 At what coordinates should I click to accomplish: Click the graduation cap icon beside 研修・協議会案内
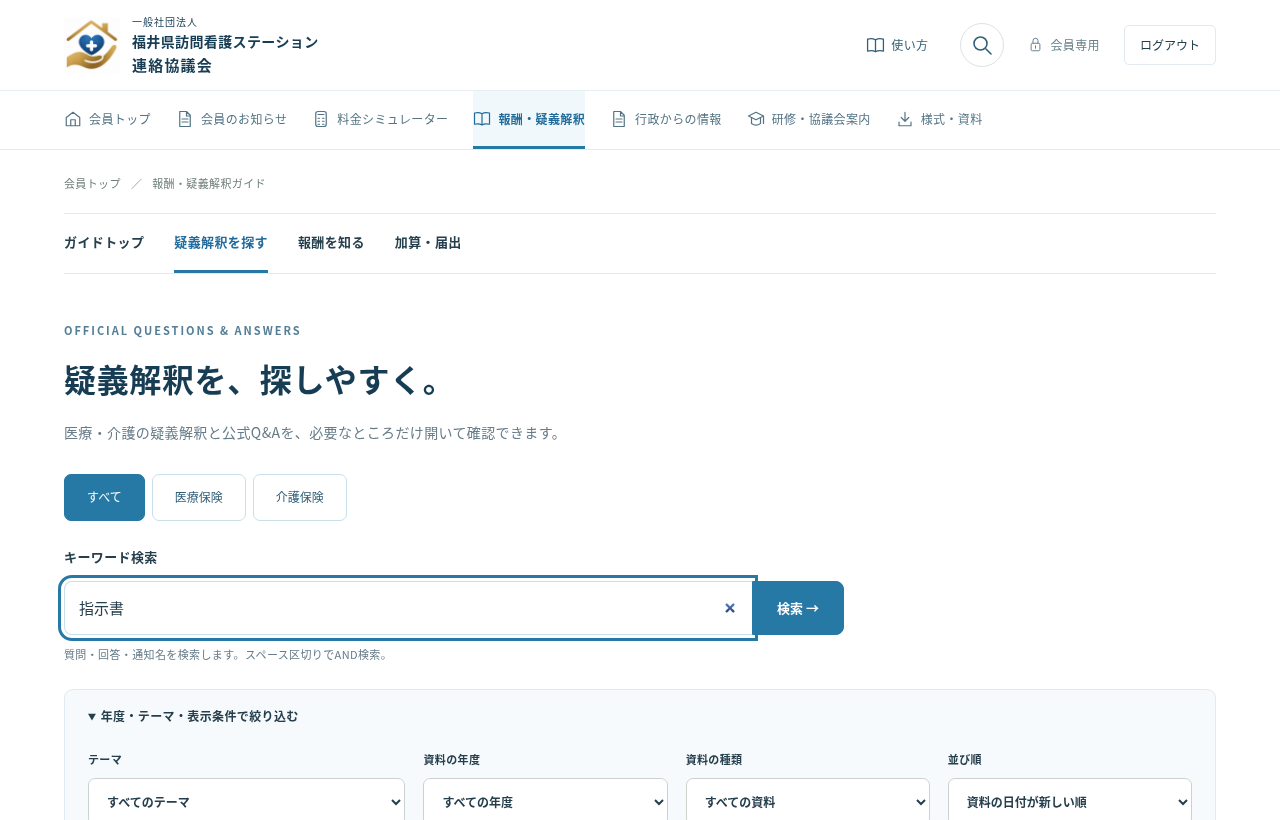click(756, 119)
